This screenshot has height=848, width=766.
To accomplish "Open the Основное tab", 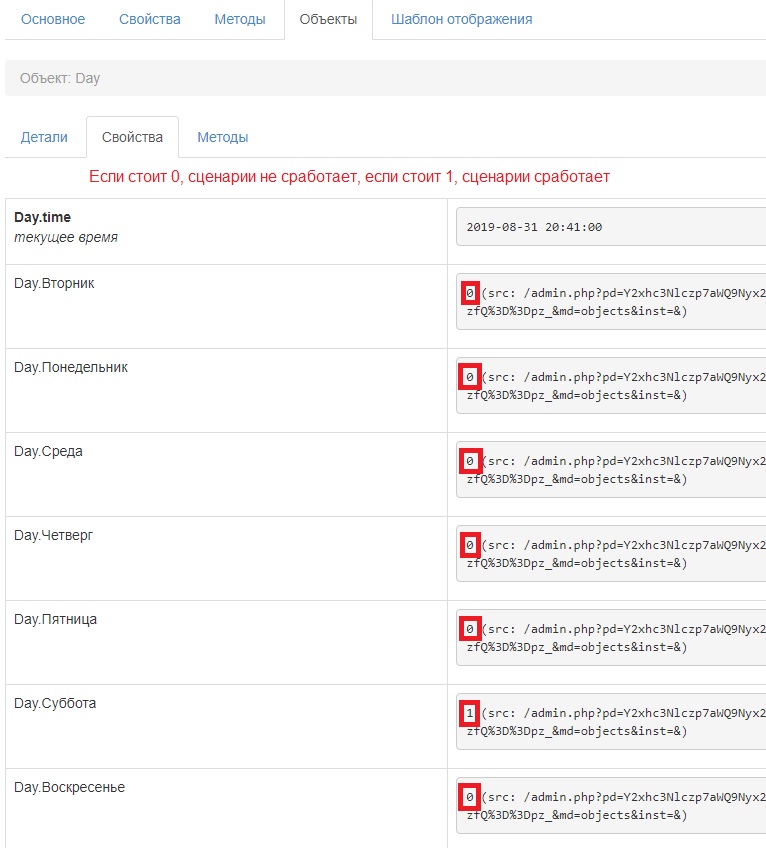I will click(x=53, y=19).
